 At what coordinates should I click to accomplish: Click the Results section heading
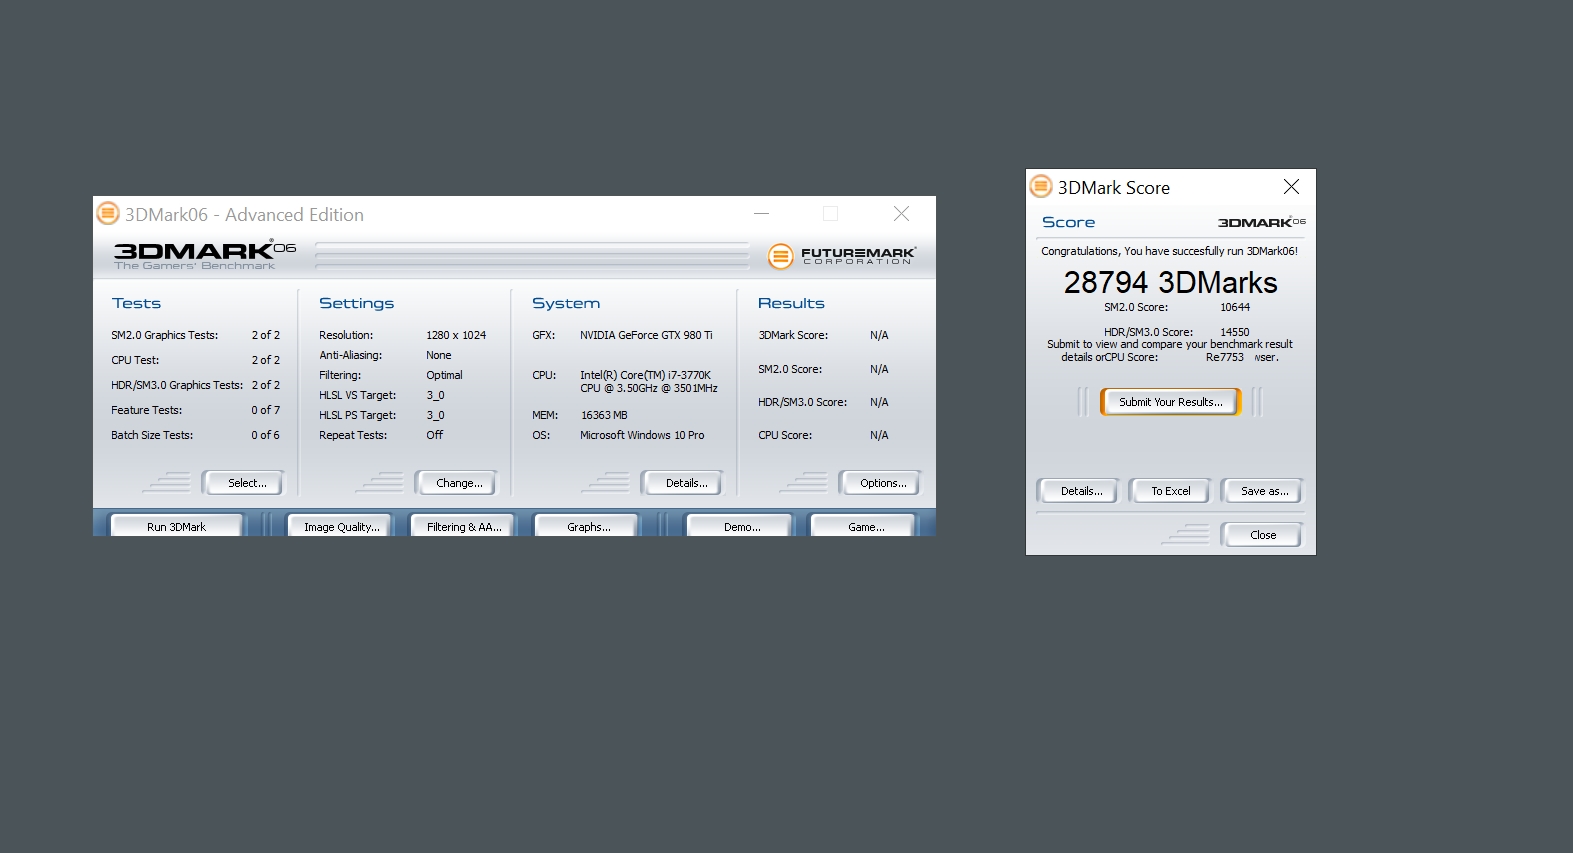[791, 303]
